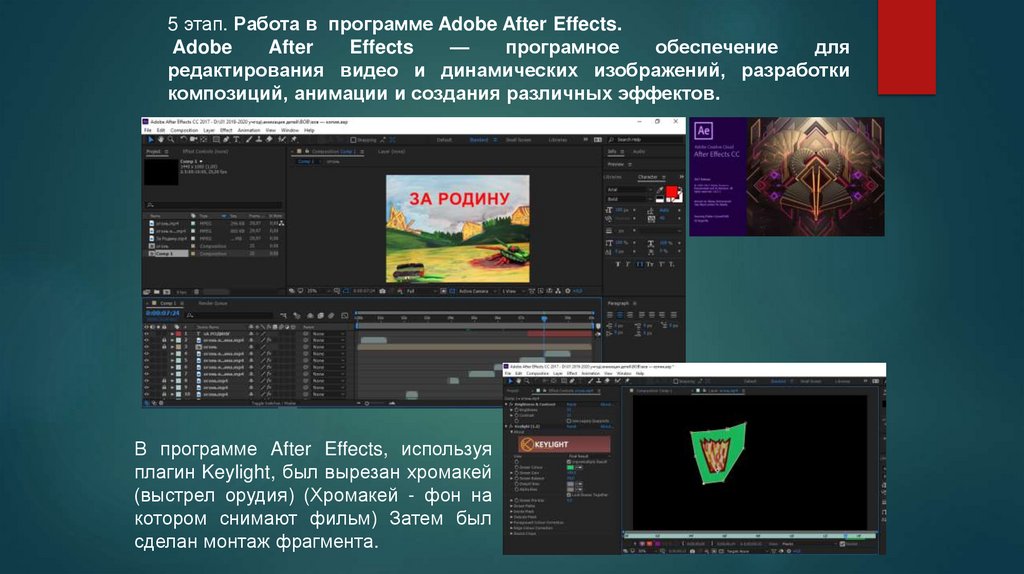The width and height of the screenshot is (1024, 574).
Task: Open the Active Camera dropdown under the viewer
Action: tap(477, 291)
